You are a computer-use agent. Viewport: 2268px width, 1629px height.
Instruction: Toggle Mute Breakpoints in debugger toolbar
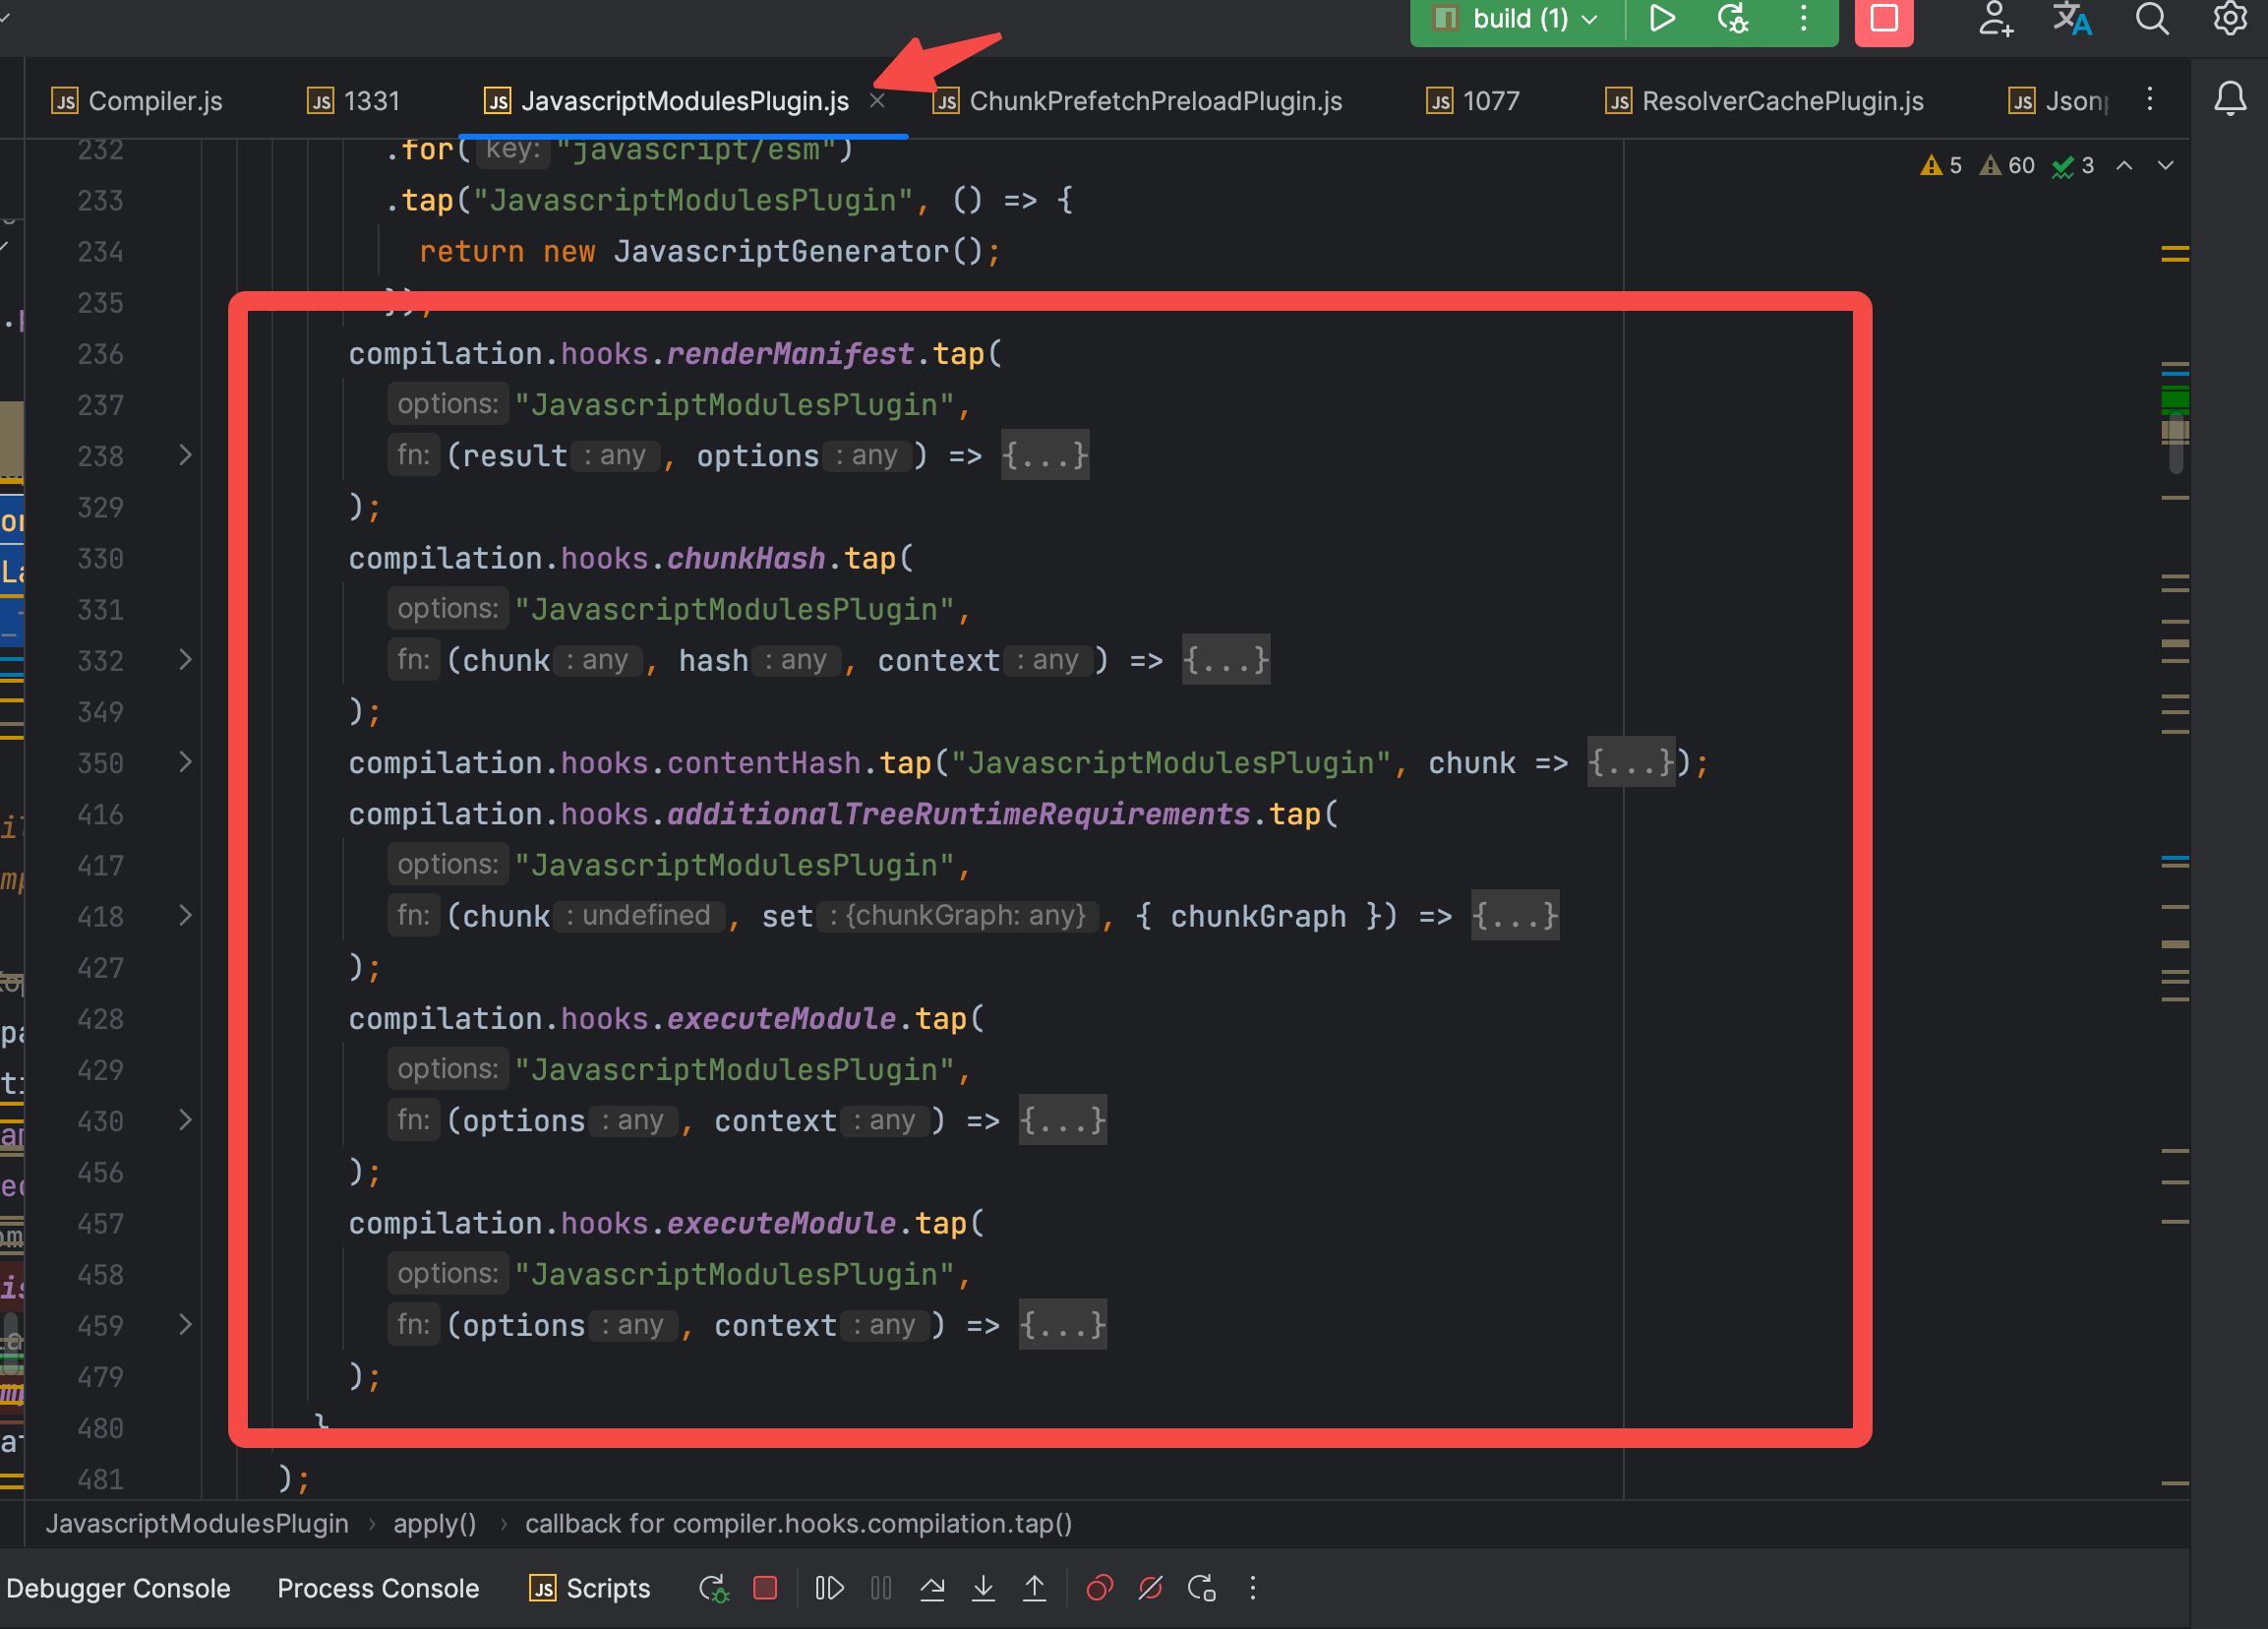[1150, 1588]
